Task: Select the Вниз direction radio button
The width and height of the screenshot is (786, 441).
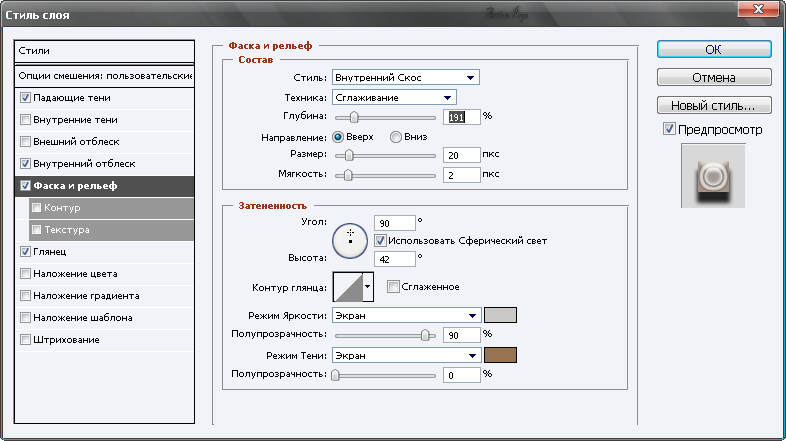Action: 396,136
